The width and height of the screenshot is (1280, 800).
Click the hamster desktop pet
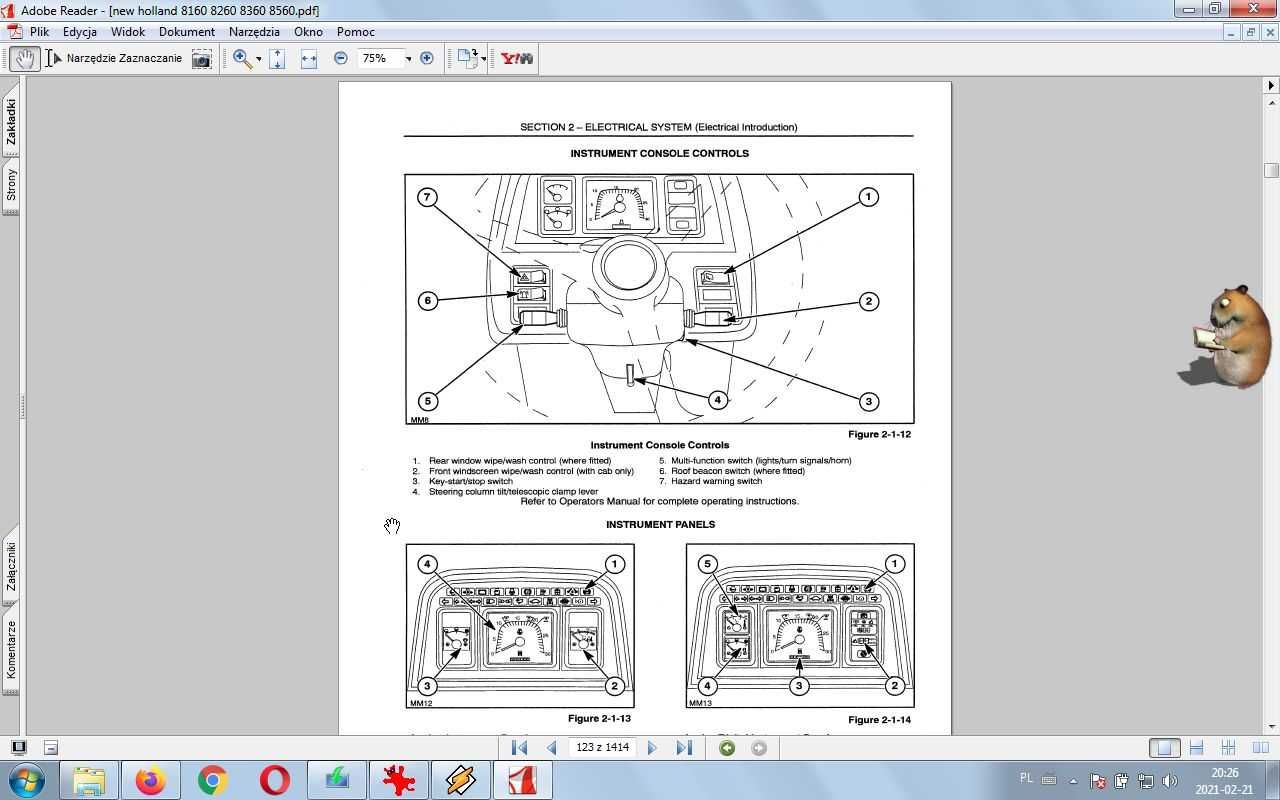[1228, 337]
